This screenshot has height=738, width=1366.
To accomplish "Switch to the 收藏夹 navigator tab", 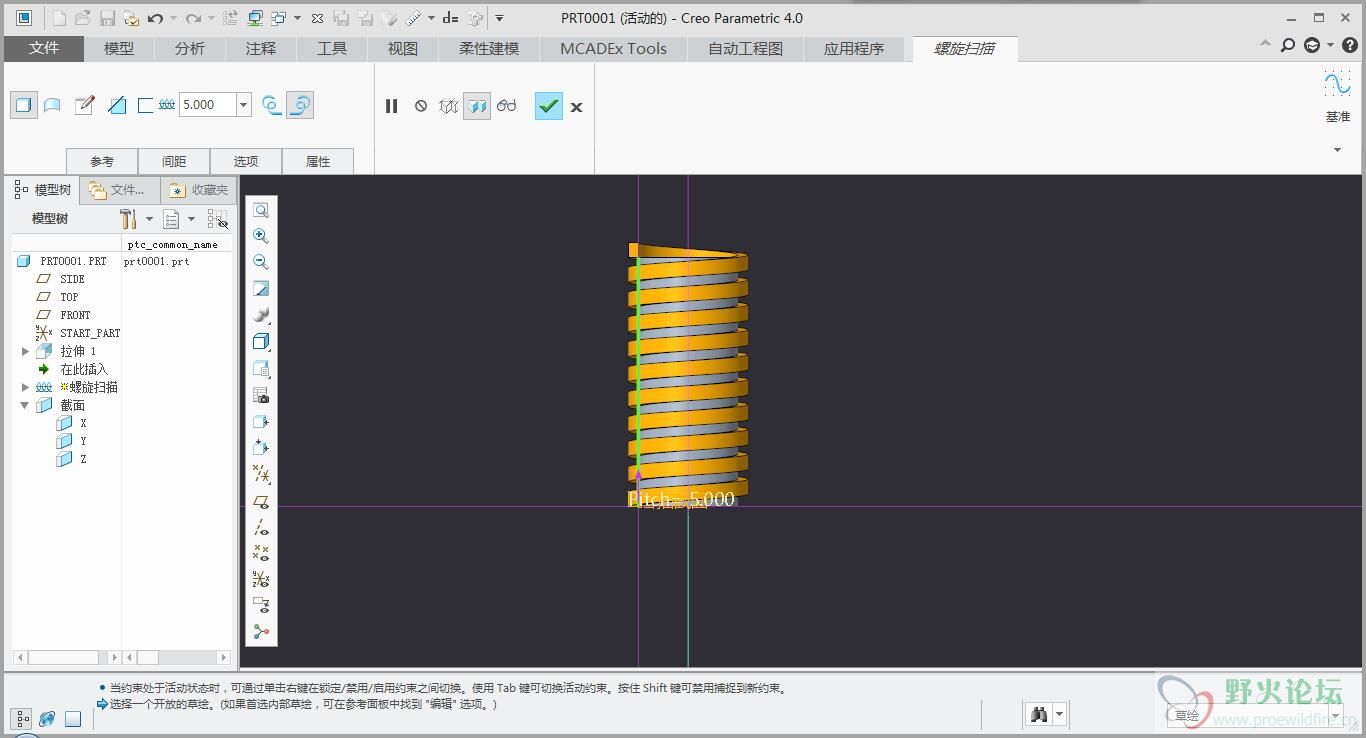I will coord(198,190).
